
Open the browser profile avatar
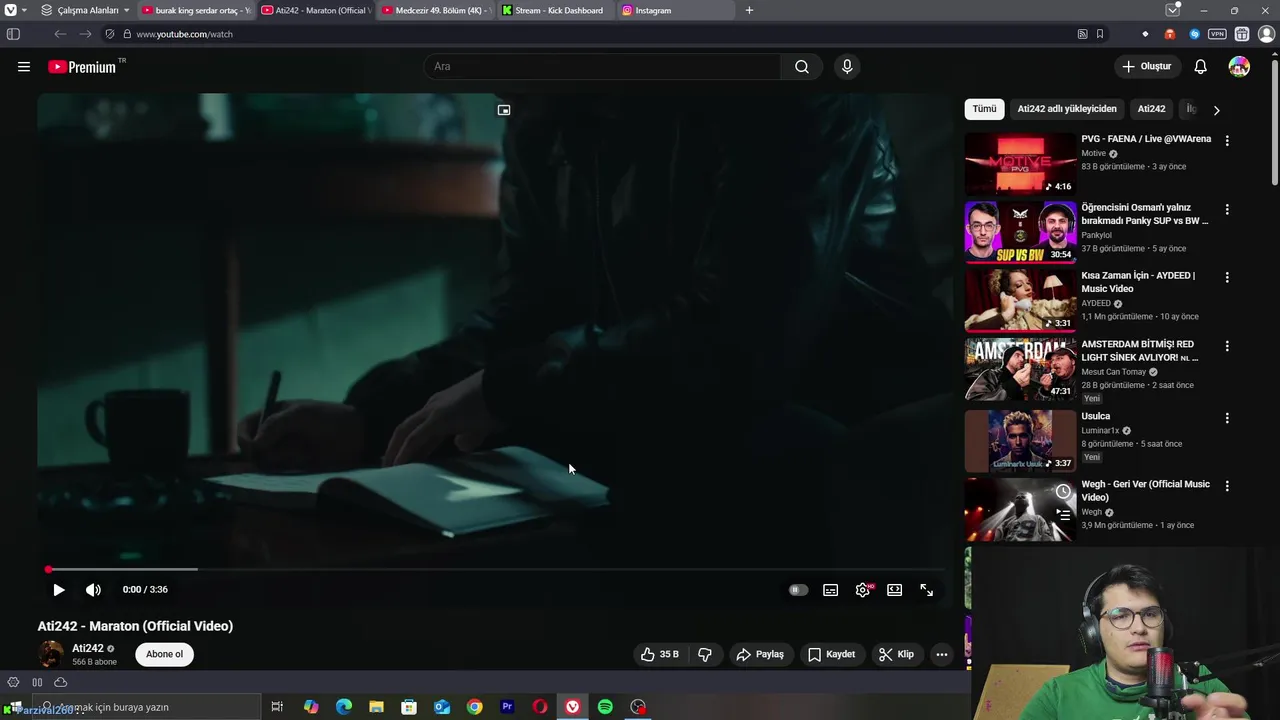click(1266, 34)
